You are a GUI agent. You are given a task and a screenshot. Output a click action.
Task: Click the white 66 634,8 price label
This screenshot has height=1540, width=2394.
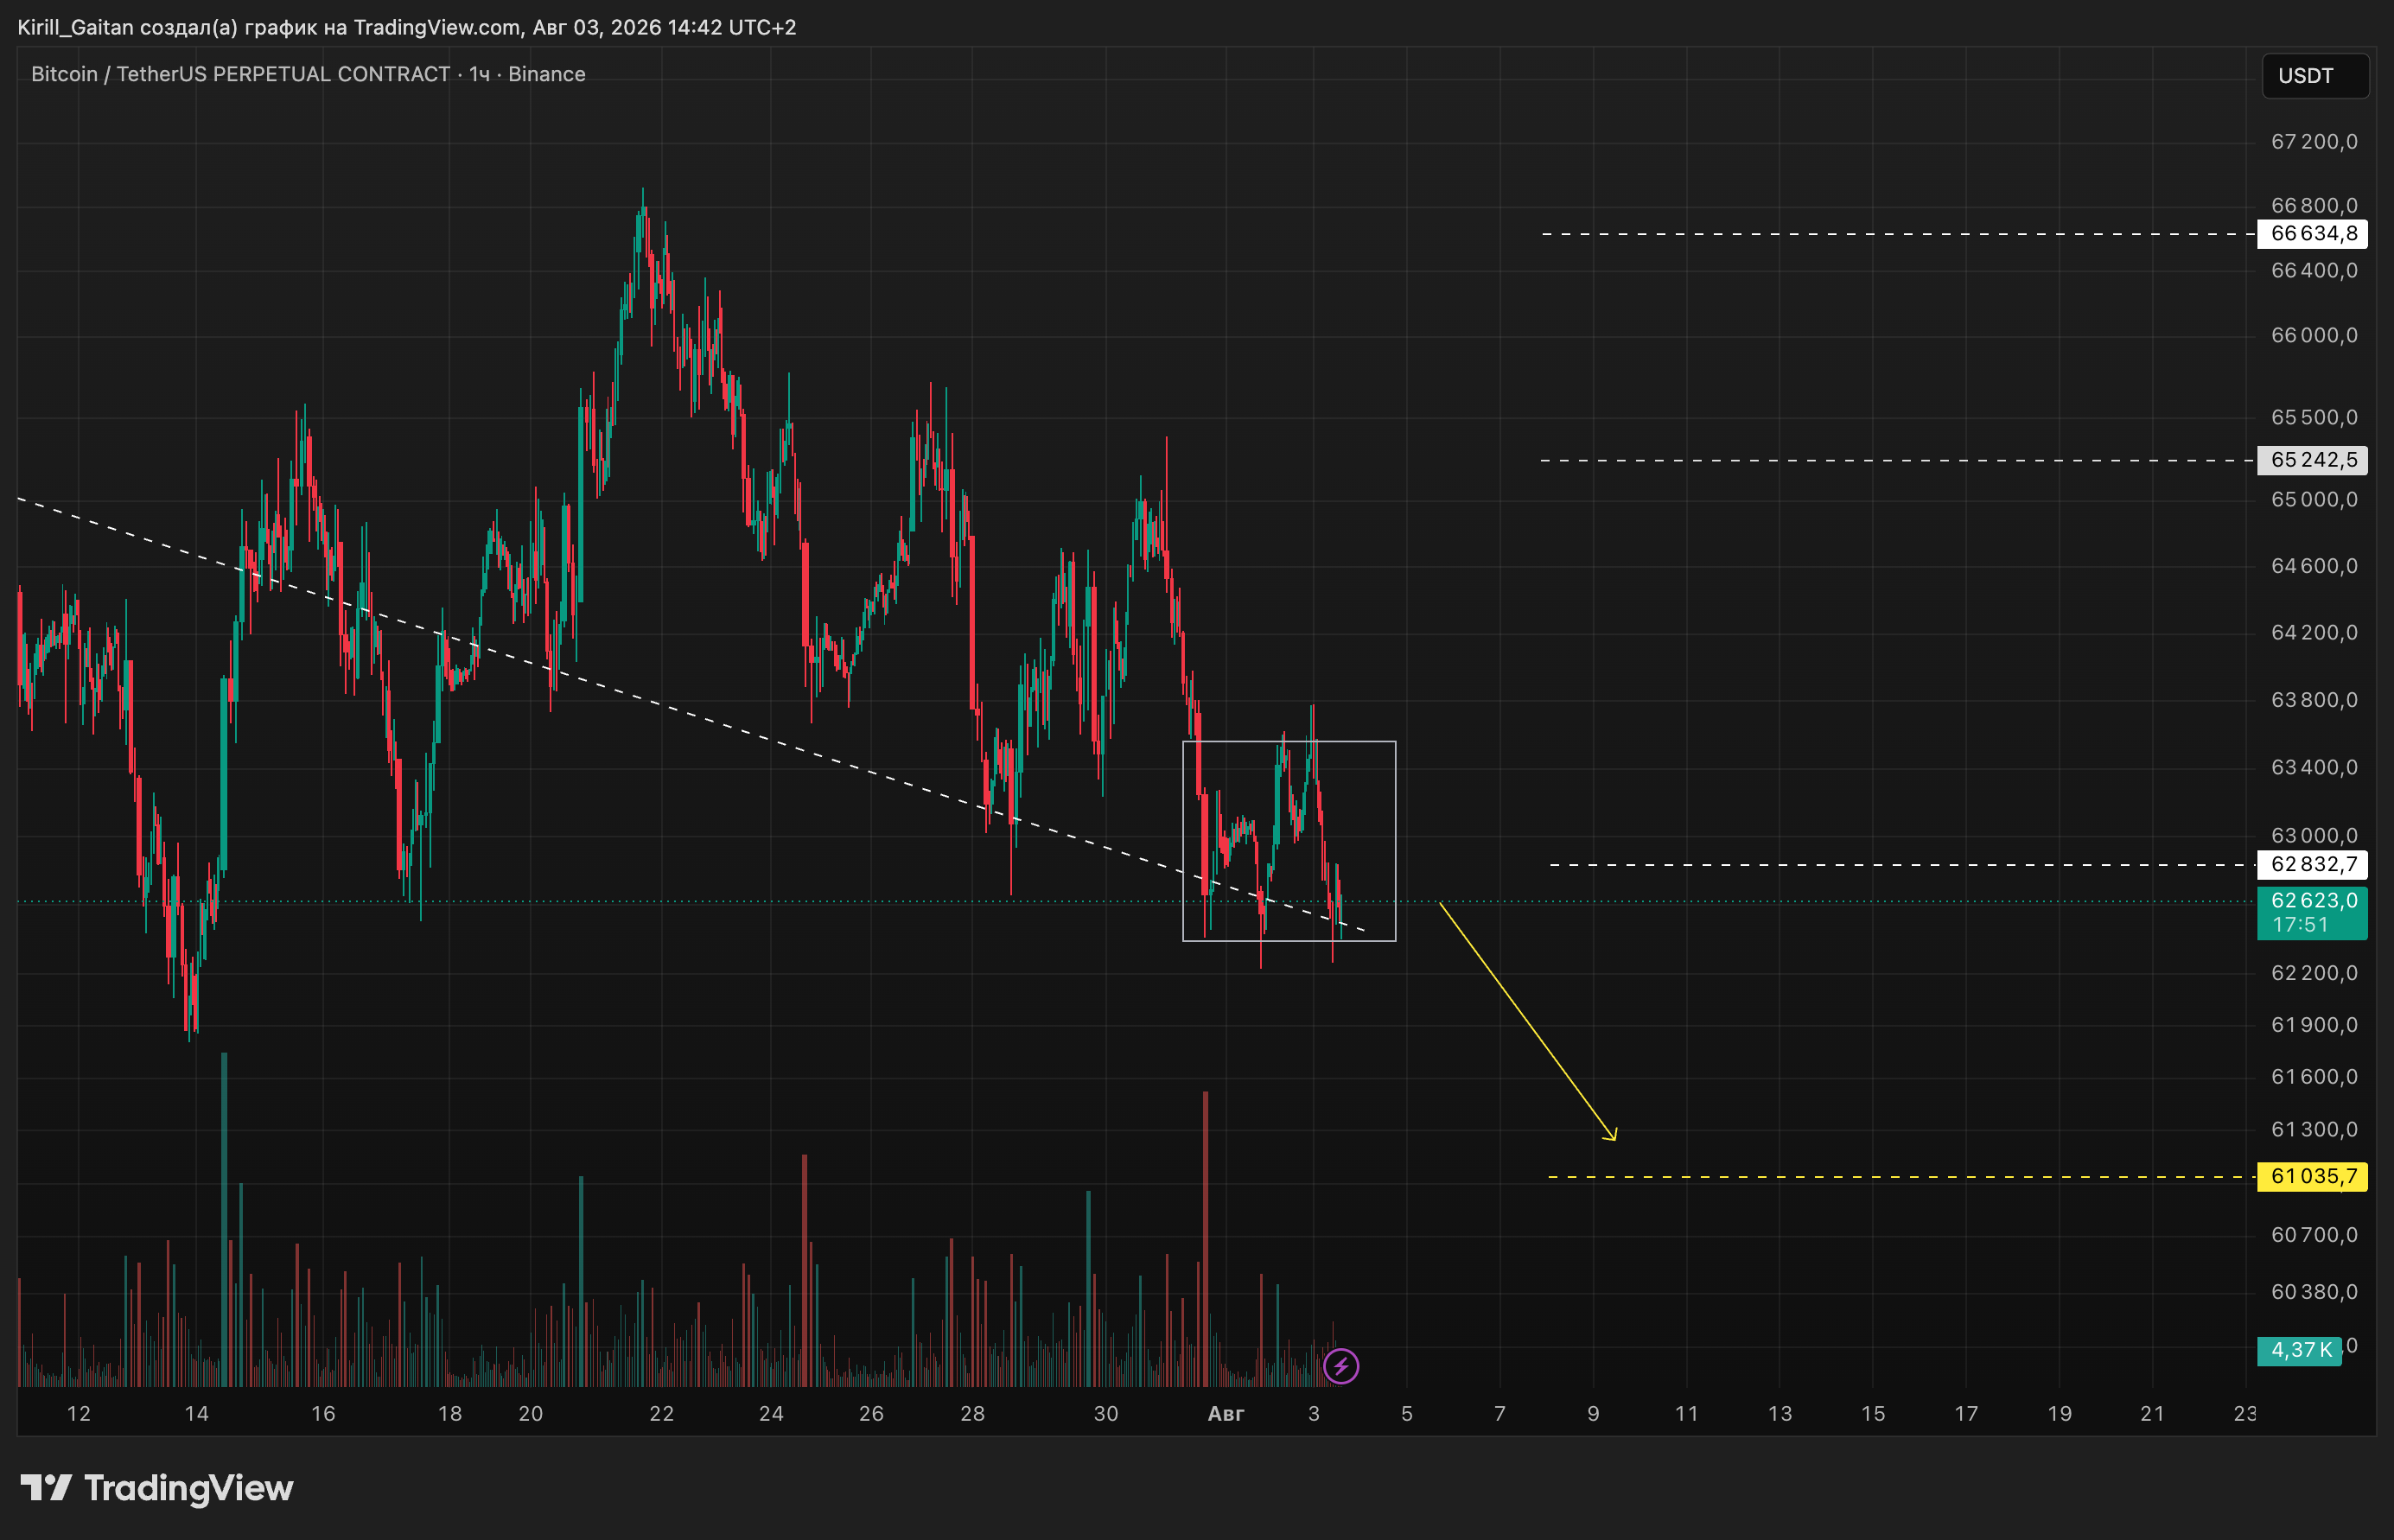2313,234
